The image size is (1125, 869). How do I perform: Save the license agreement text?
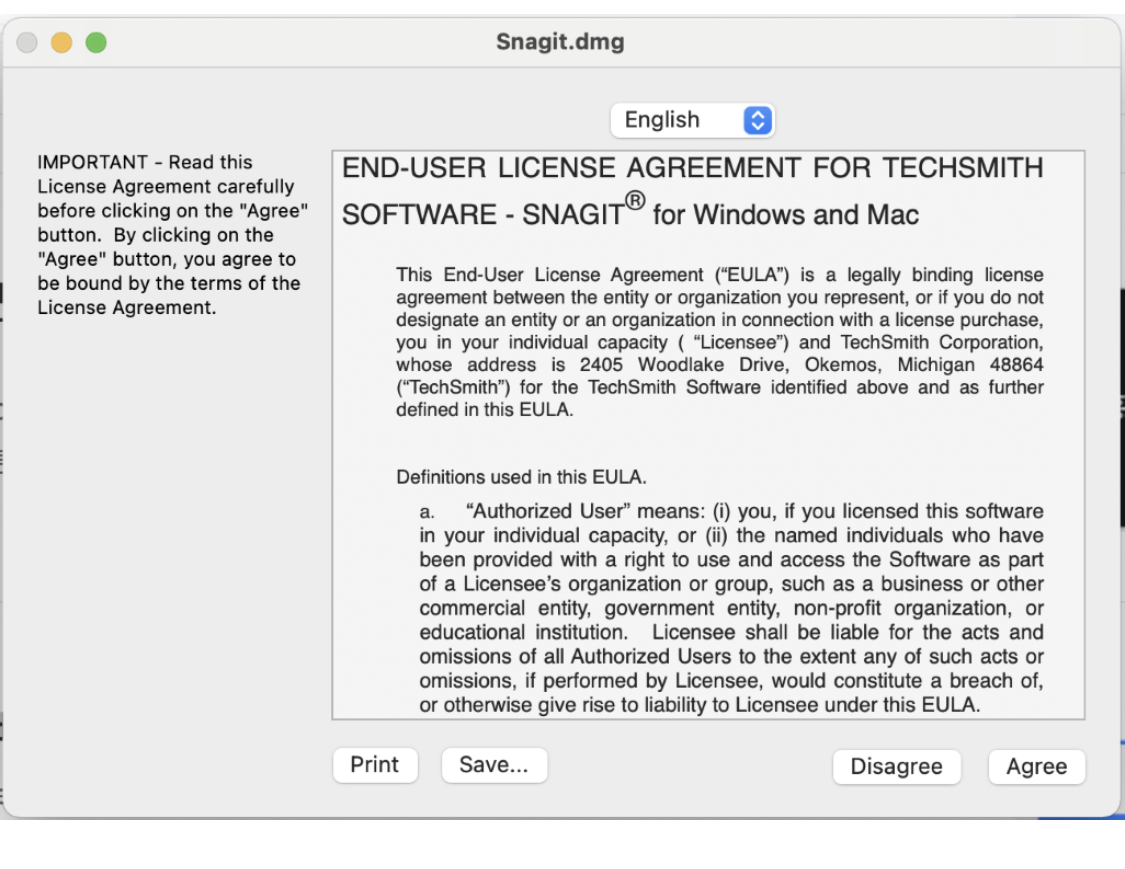pyautogui.click(x=494, y=765)
